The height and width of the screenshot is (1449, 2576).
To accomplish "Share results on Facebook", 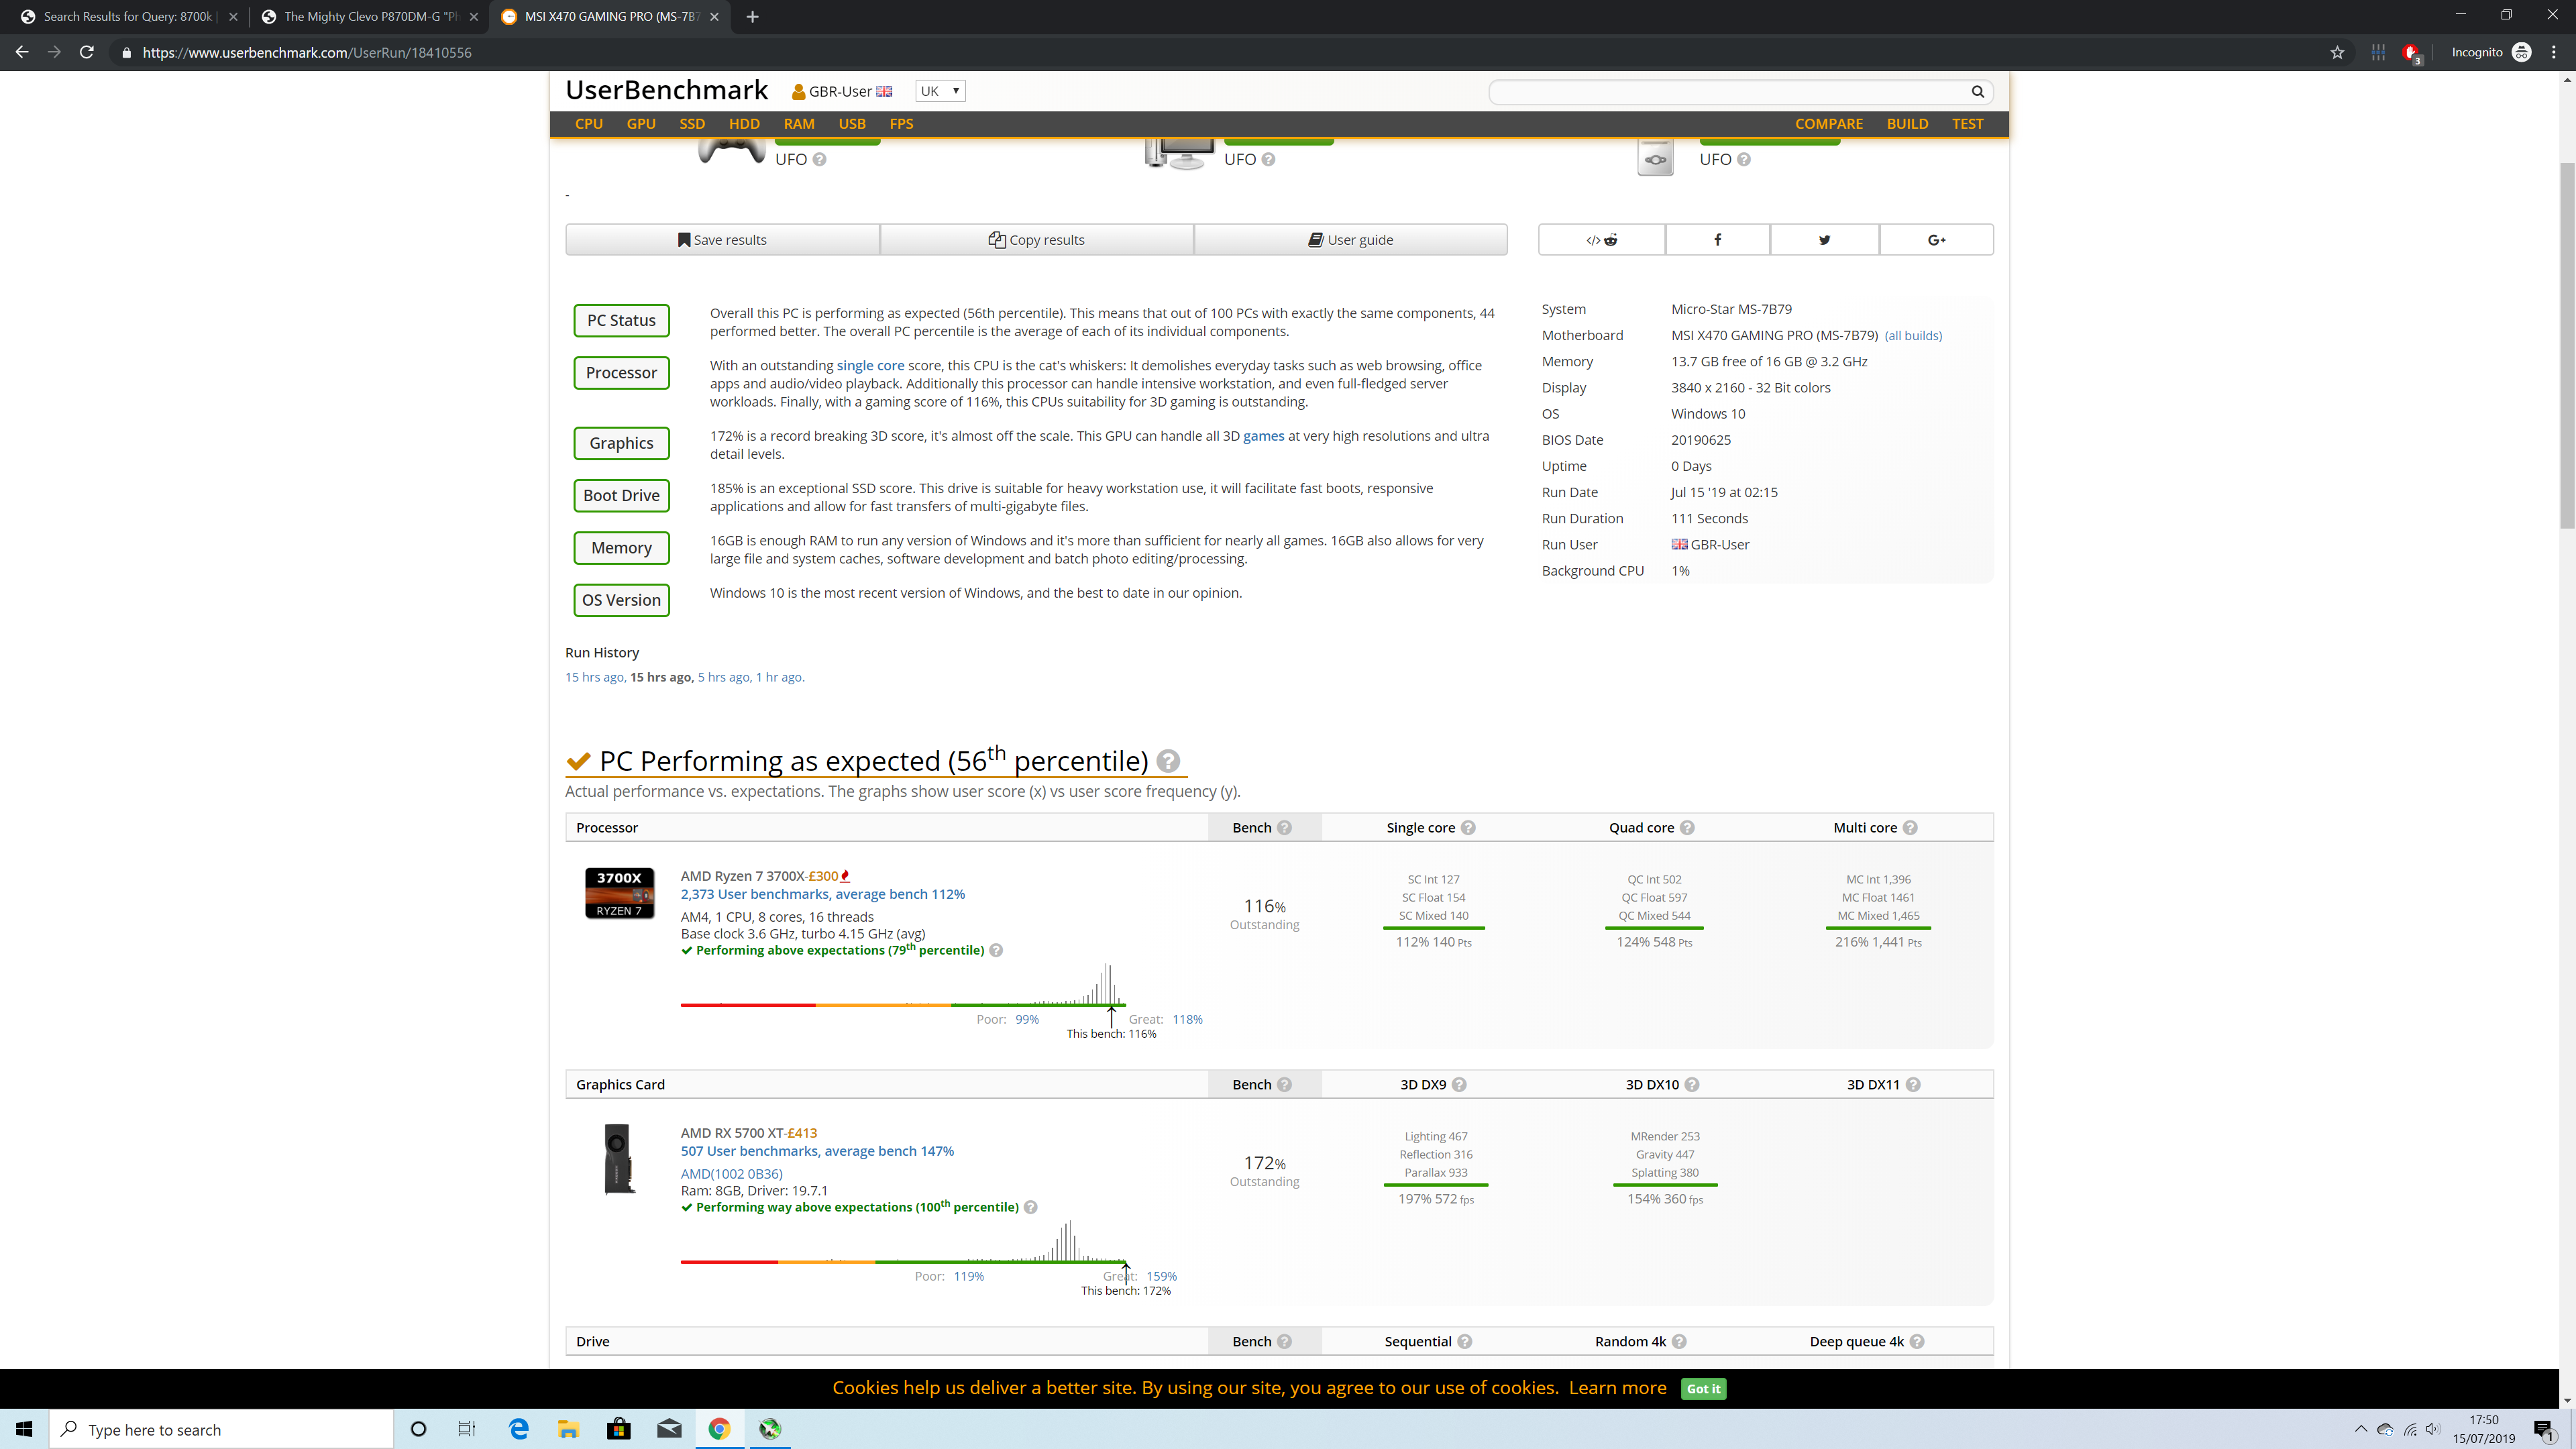I will click(x=1717, y=240).
